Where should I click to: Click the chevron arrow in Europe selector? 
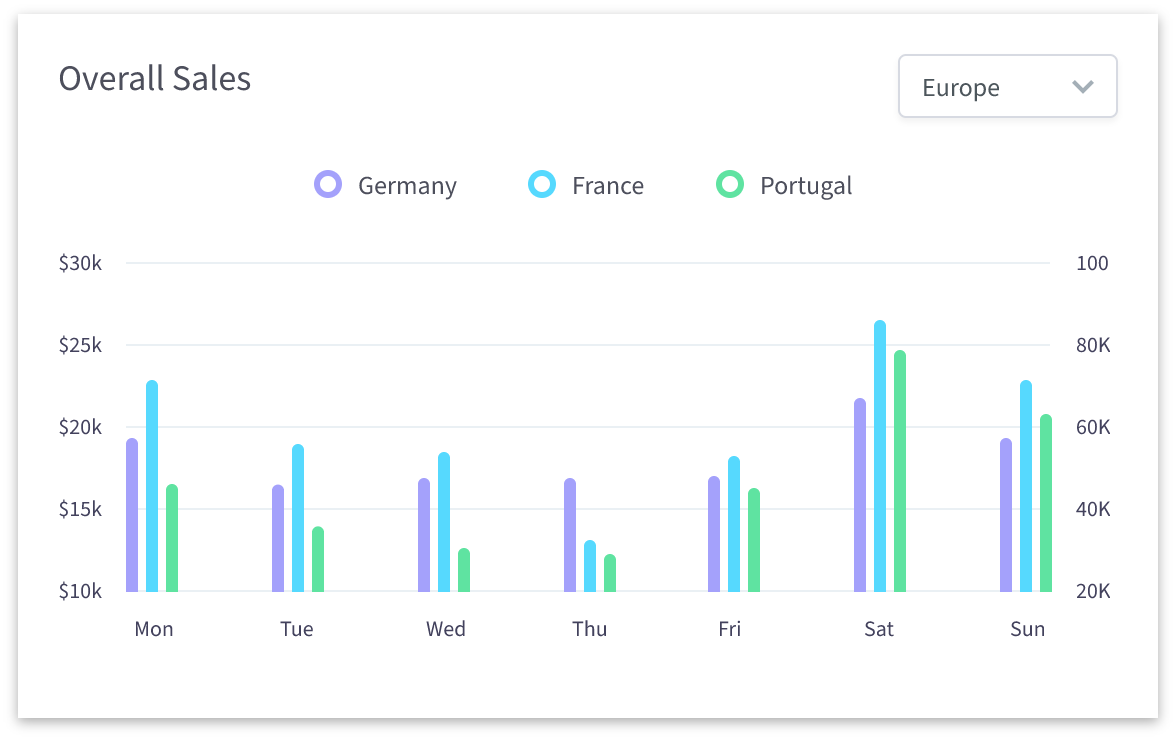pos(1082,87)
